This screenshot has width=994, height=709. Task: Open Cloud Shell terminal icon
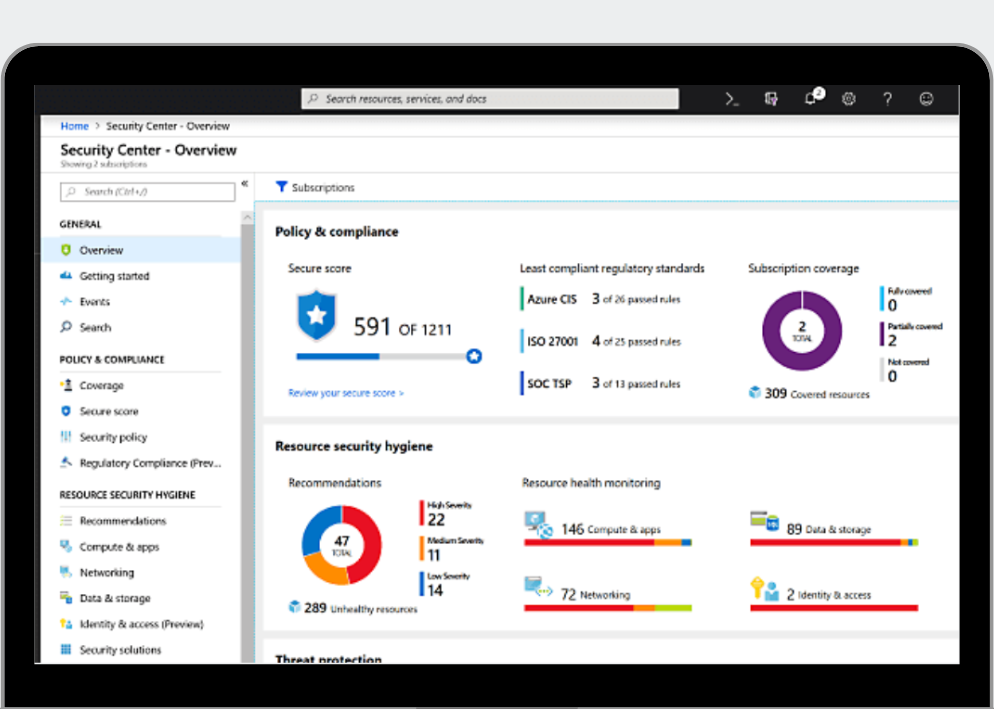[x=732, y=99]
